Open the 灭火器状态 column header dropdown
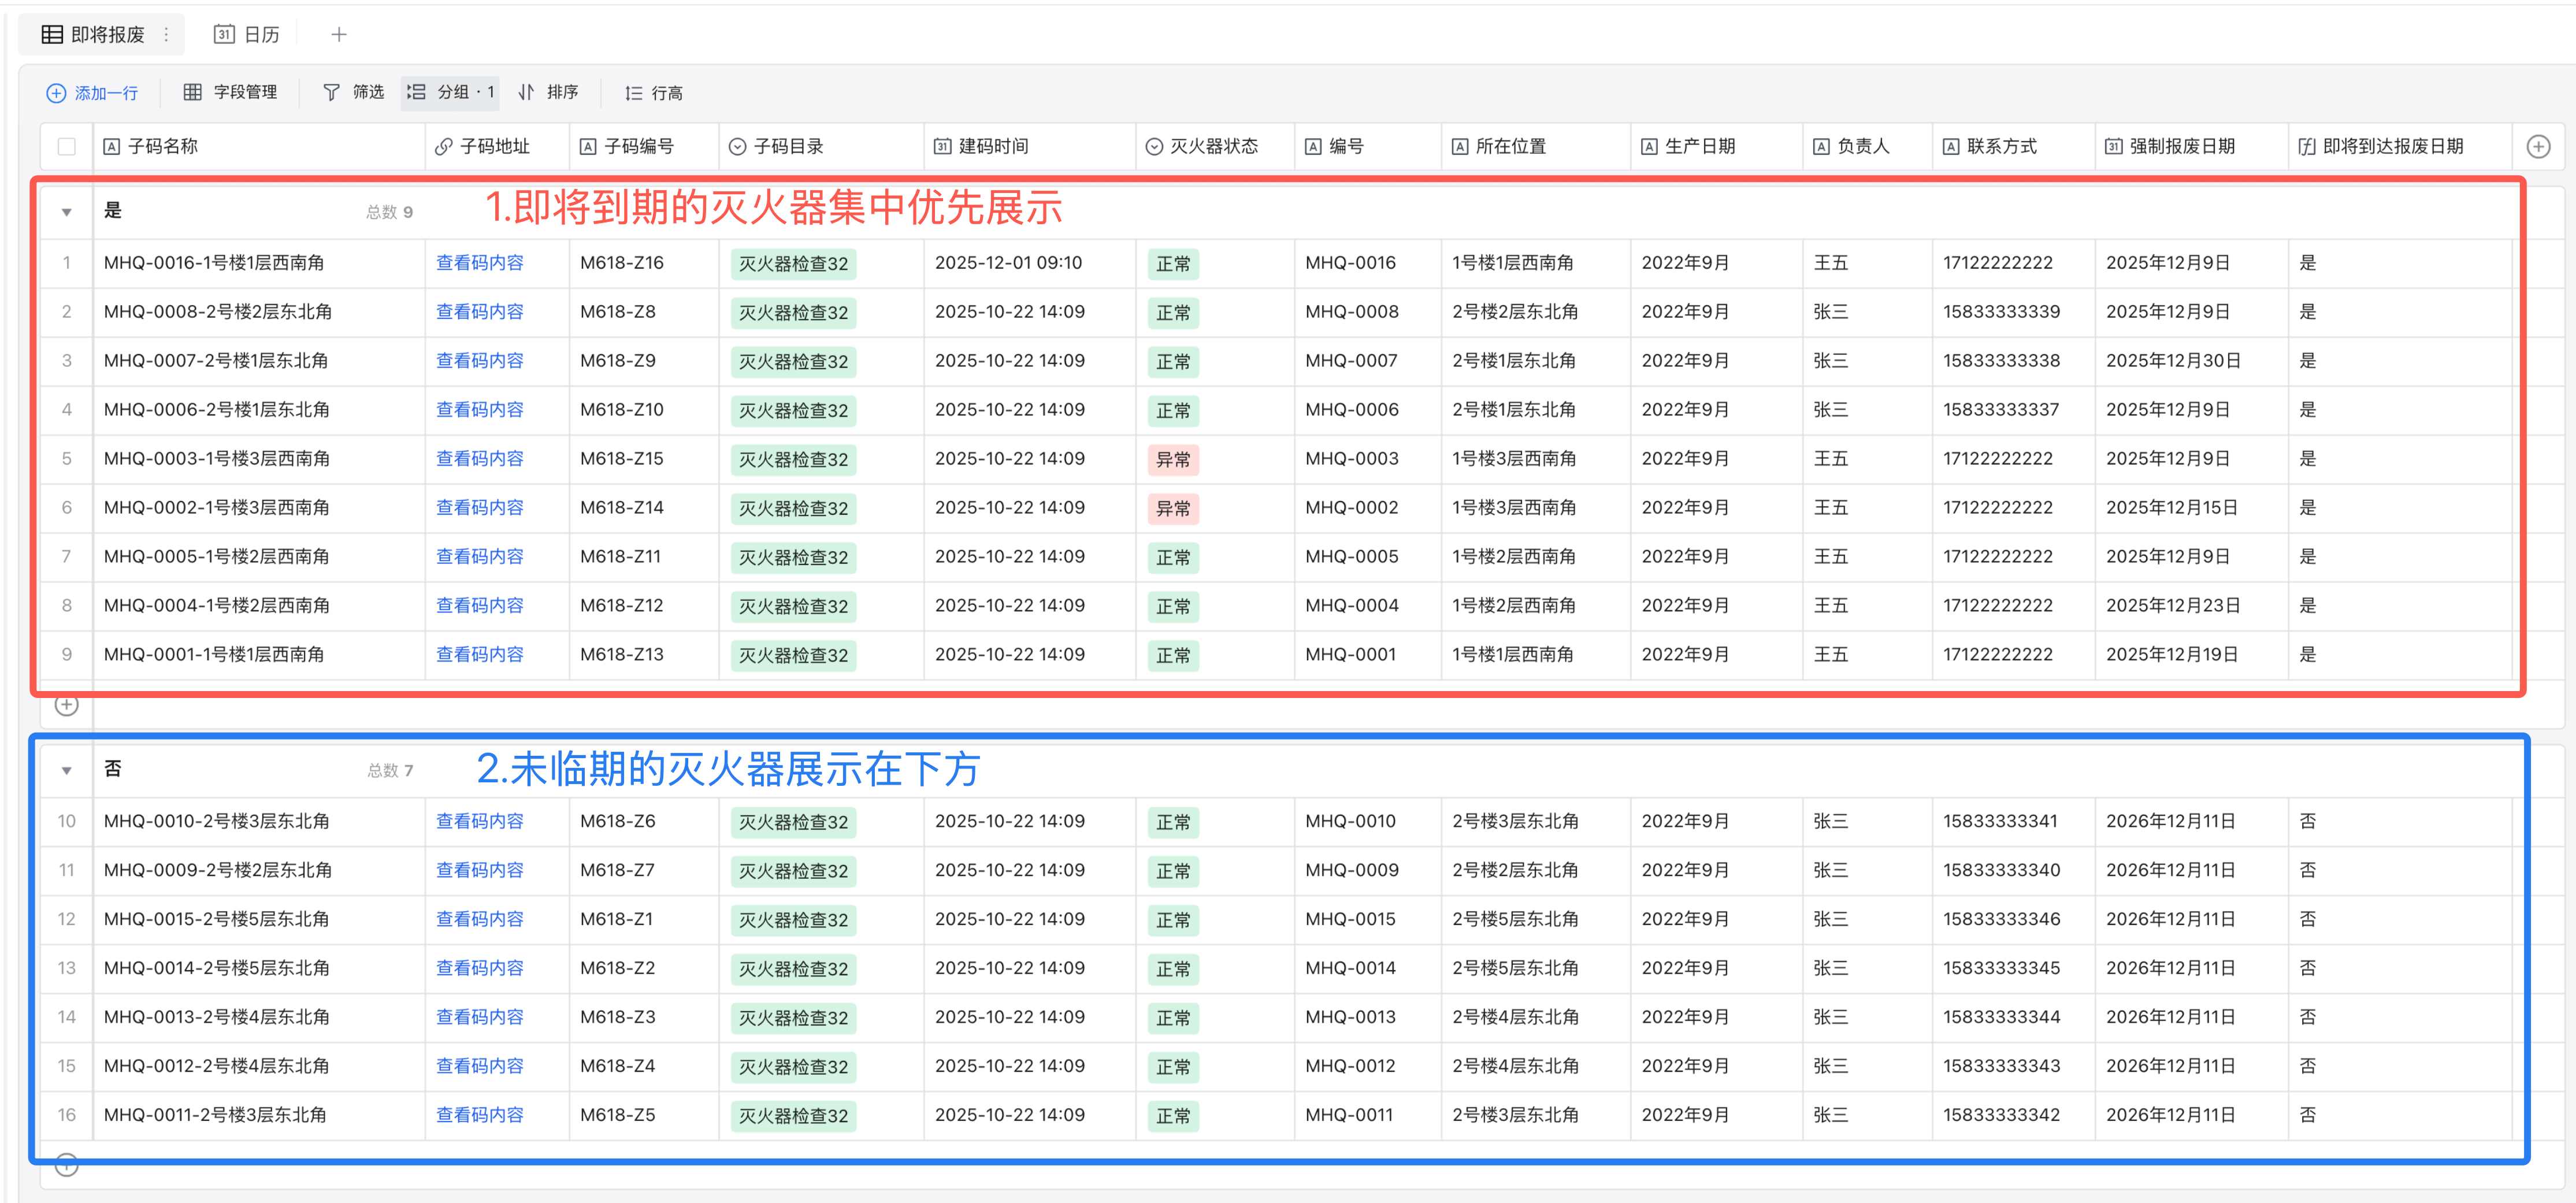 pos(1155,146)
